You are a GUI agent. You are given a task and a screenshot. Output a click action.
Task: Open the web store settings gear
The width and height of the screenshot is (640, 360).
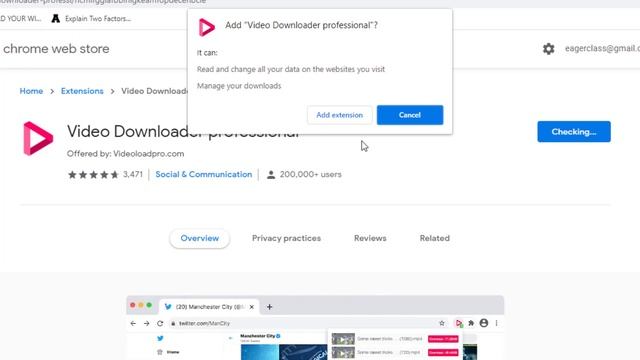click(549, 49)
